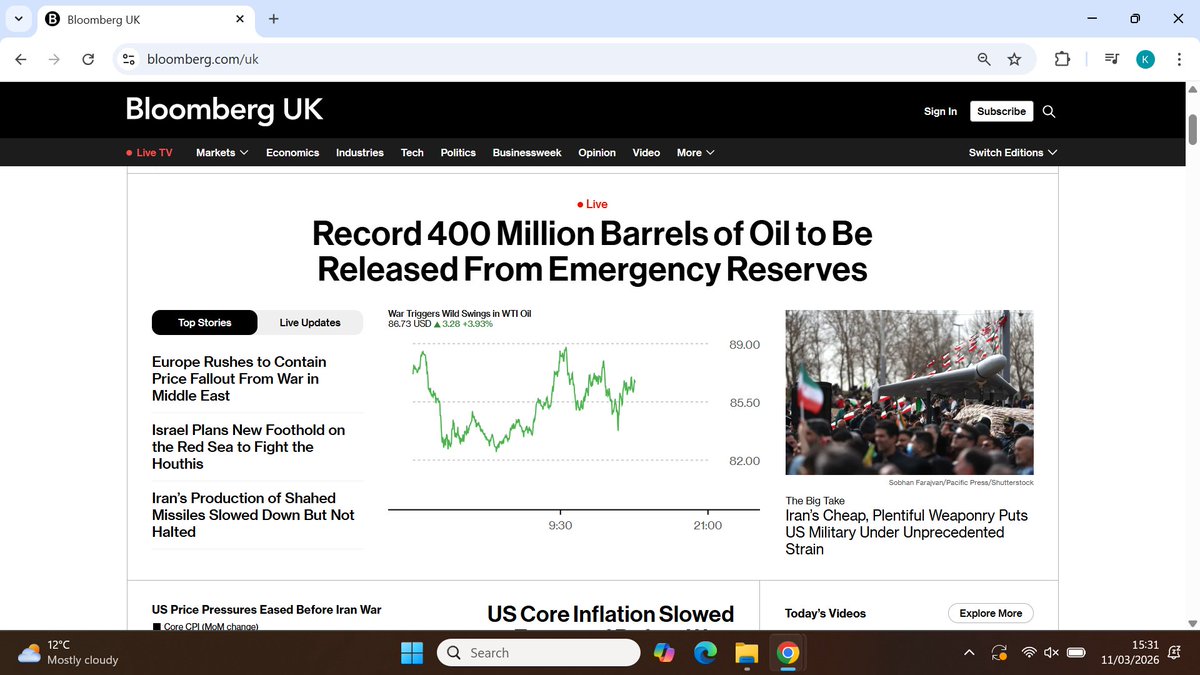1200x675 pixels.
Task: Close the Bloomberg UK tab
Action: 240,19
